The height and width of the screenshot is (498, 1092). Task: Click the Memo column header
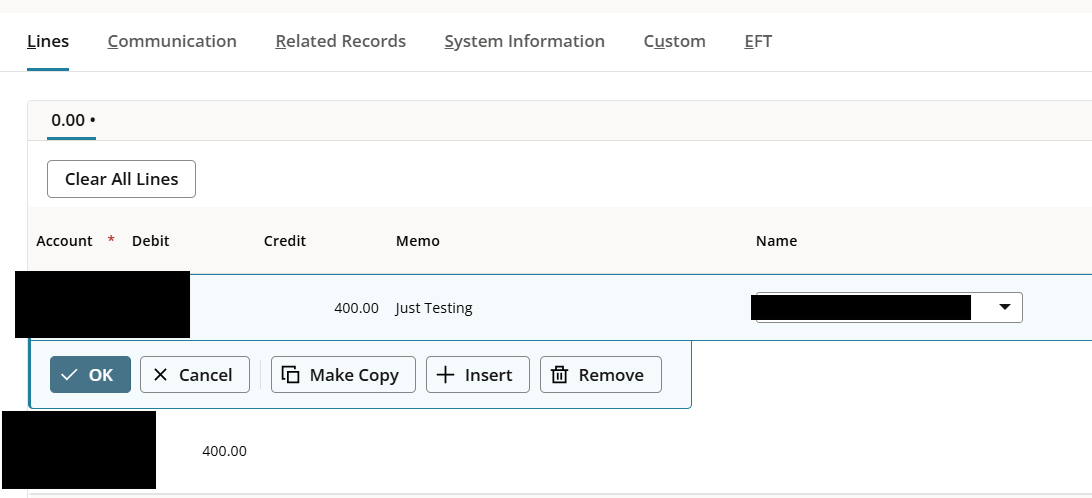(417, 241)
